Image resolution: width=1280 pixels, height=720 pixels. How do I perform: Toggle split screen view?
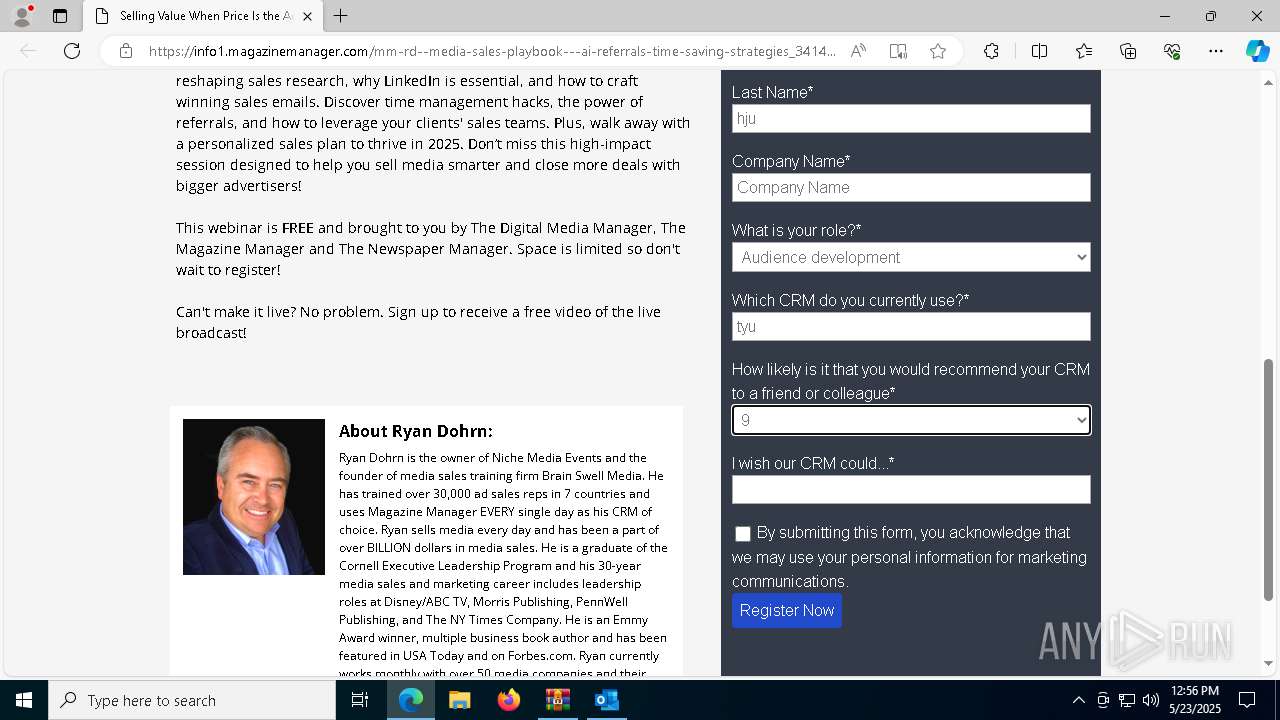1039,51
